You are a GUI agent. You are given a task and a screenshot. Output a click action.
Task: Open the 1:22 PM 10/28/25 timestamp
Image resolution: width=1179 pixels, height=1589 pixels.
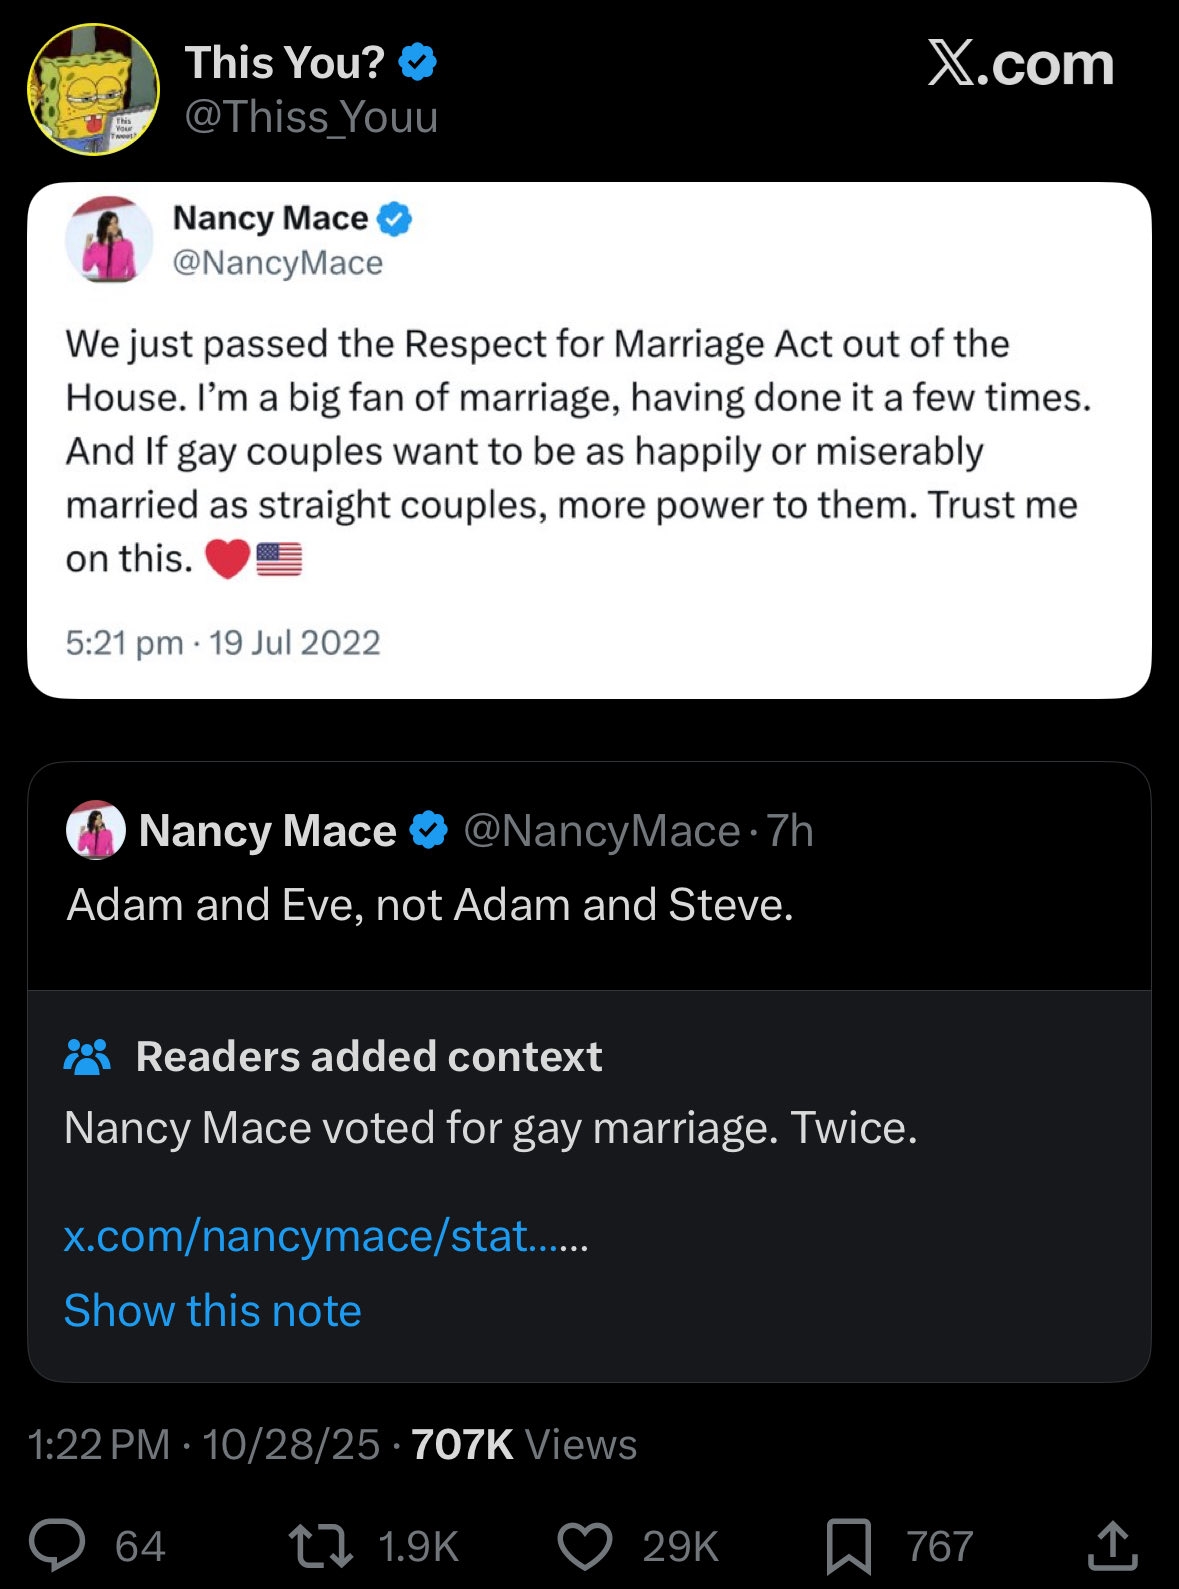(204, 1444)
